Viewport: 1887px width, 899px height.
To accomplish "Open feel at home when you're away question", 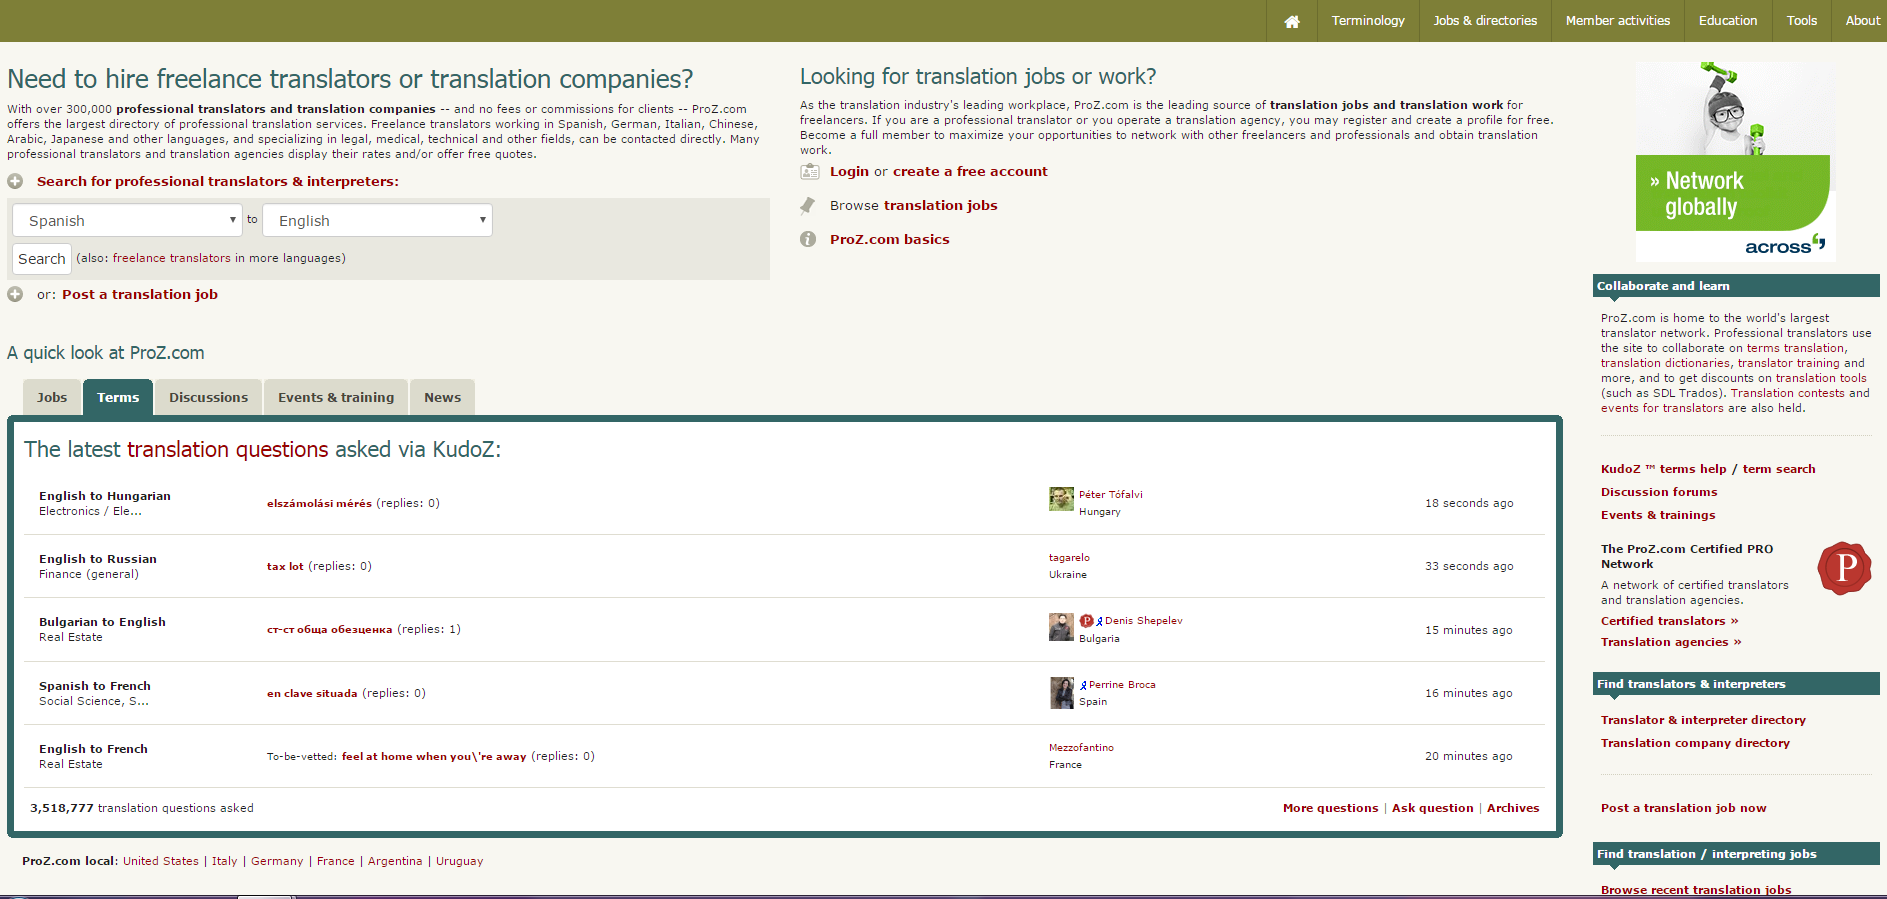I will [434, 756].
